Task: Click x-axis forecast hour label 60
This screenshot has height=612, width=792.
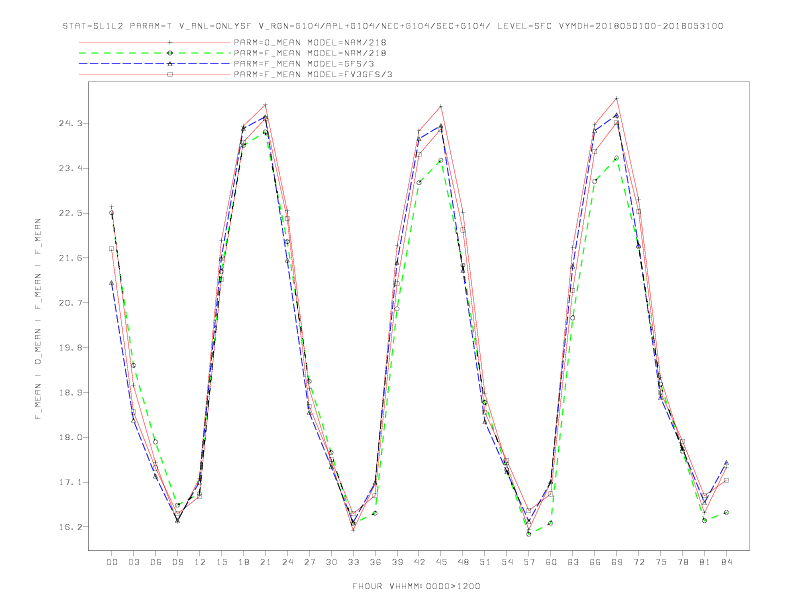Action: click(x=551, y=562)
